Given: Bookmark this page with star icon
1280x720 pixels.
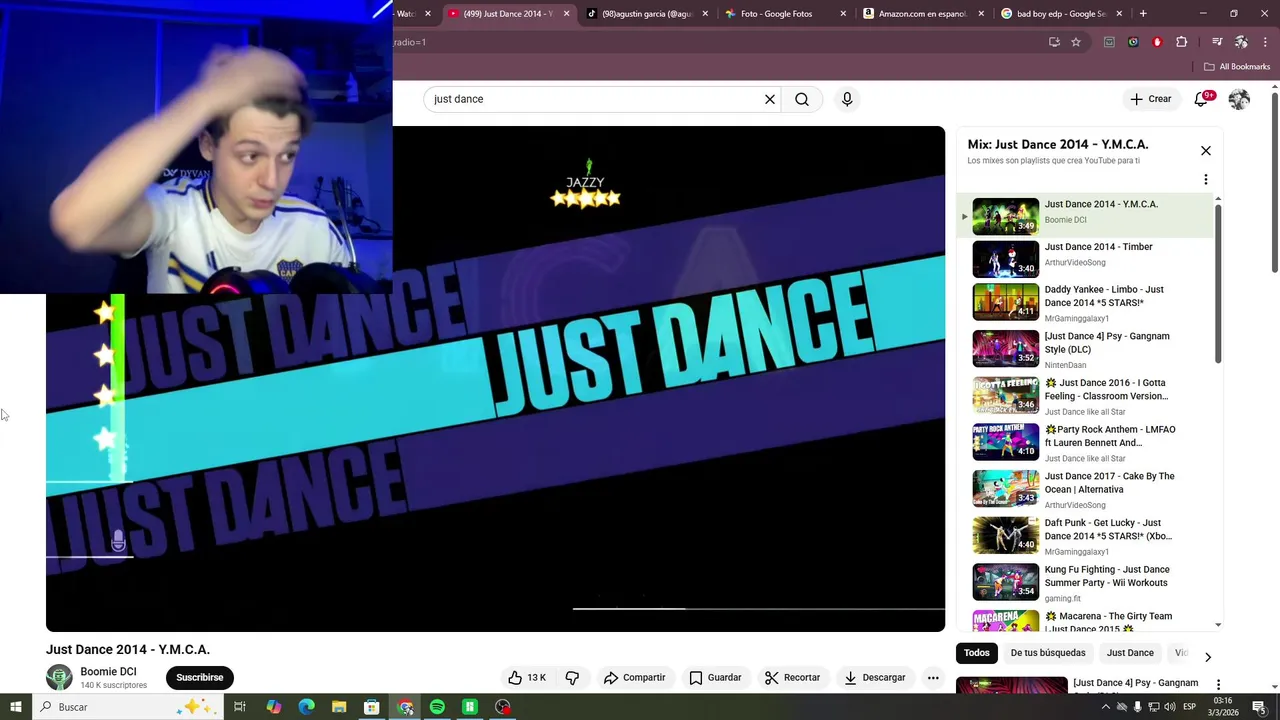Looking at the screenshot, I should (x=1076, y=42).
